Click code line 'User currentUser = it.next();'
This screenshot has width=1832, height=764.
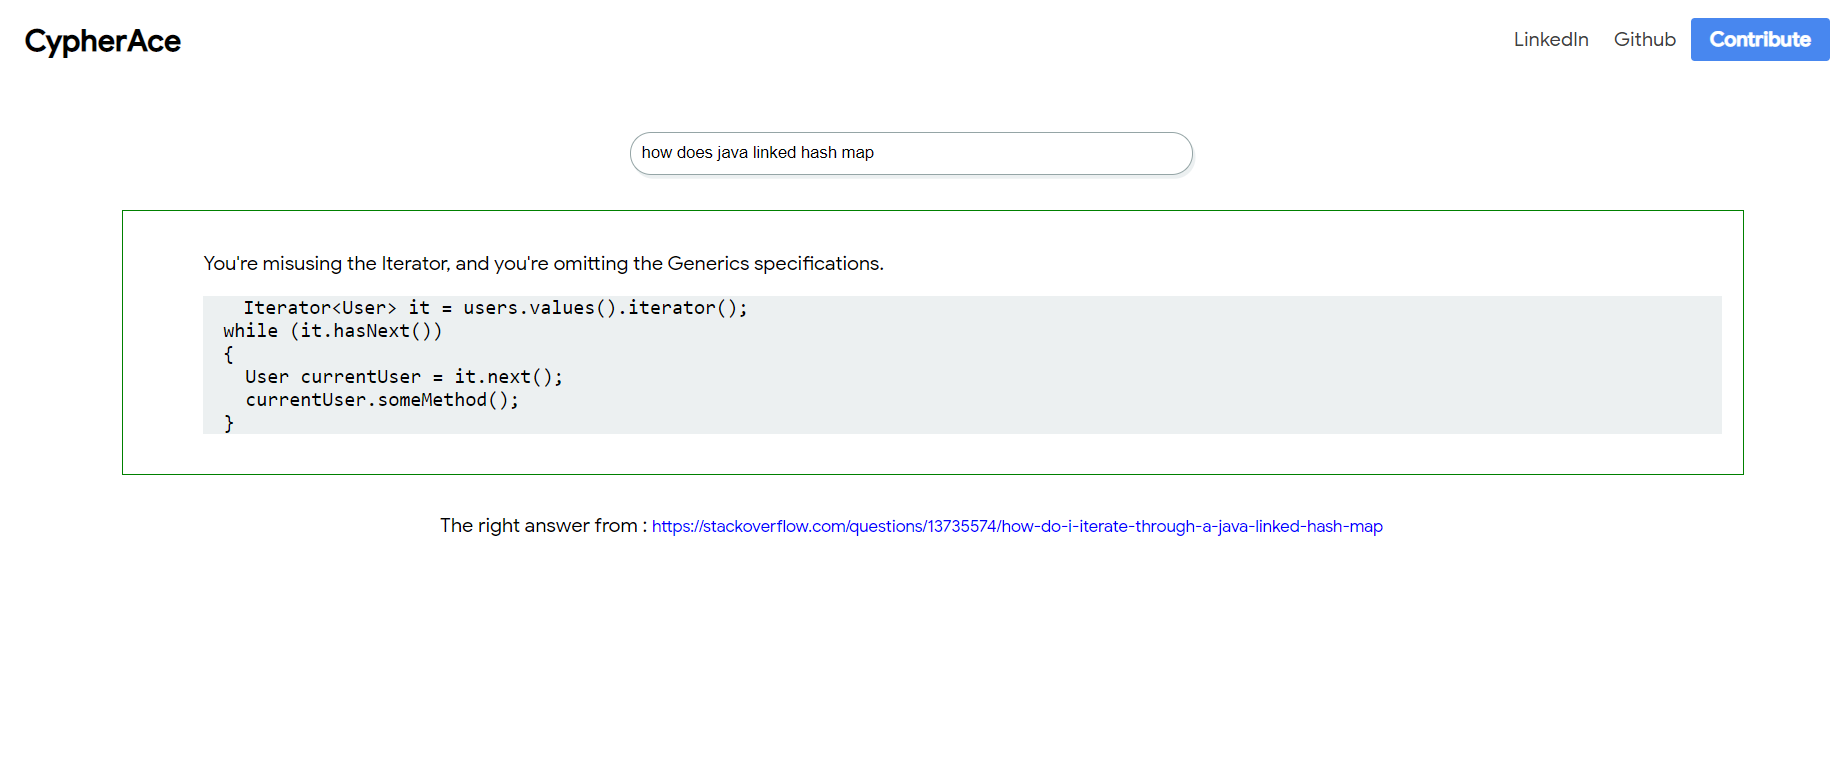(404, 377)
